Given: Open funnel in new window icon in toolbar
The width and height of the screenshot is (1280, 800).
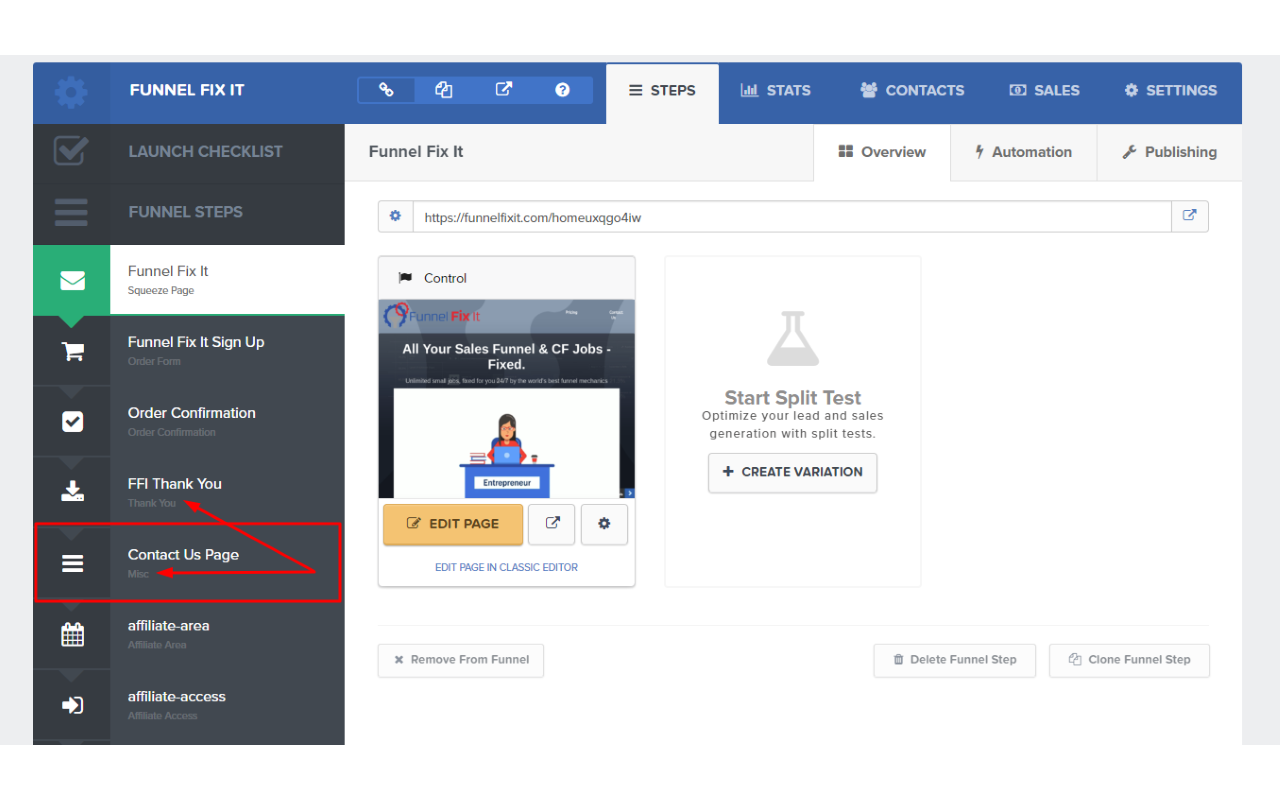Looking at the screenshot, I should pyautogui.click(x=504, y=90).
